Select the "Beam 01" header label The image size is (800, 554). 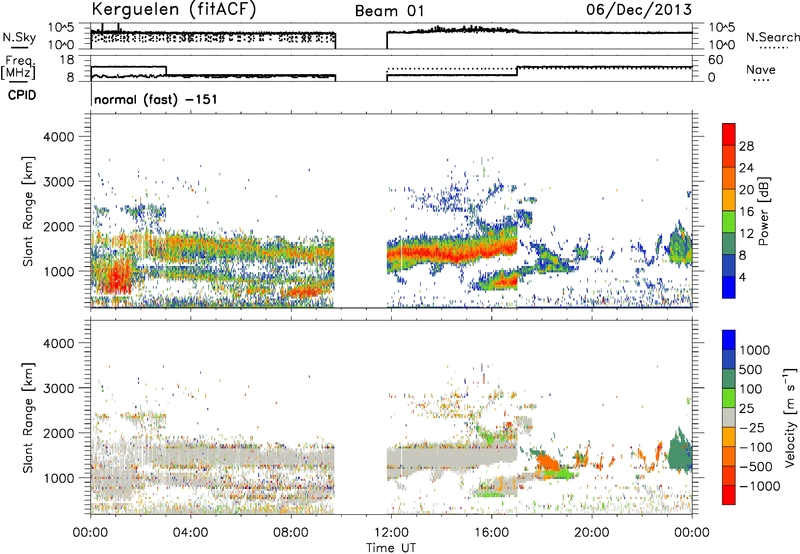pyautogui.click(x=389, y=11)
